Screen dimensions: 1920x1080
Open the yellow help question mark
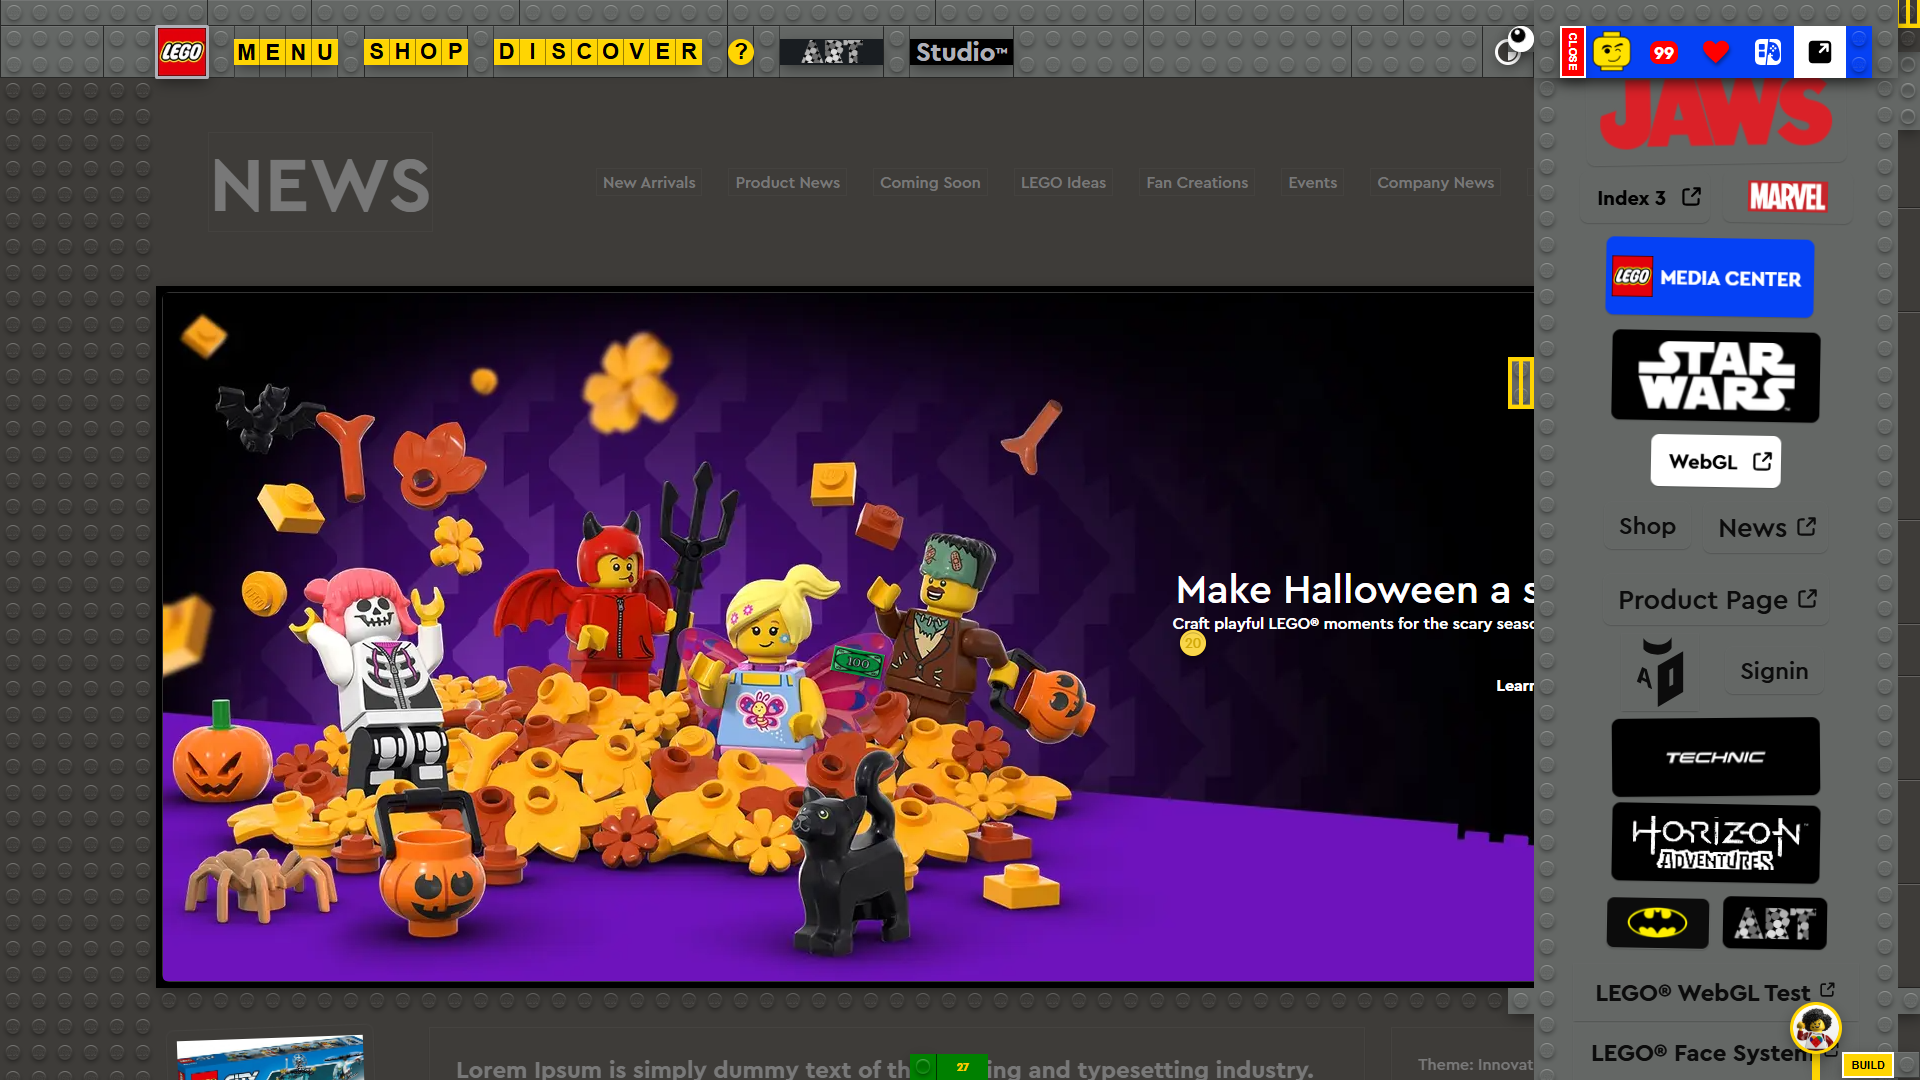[740, 52]
